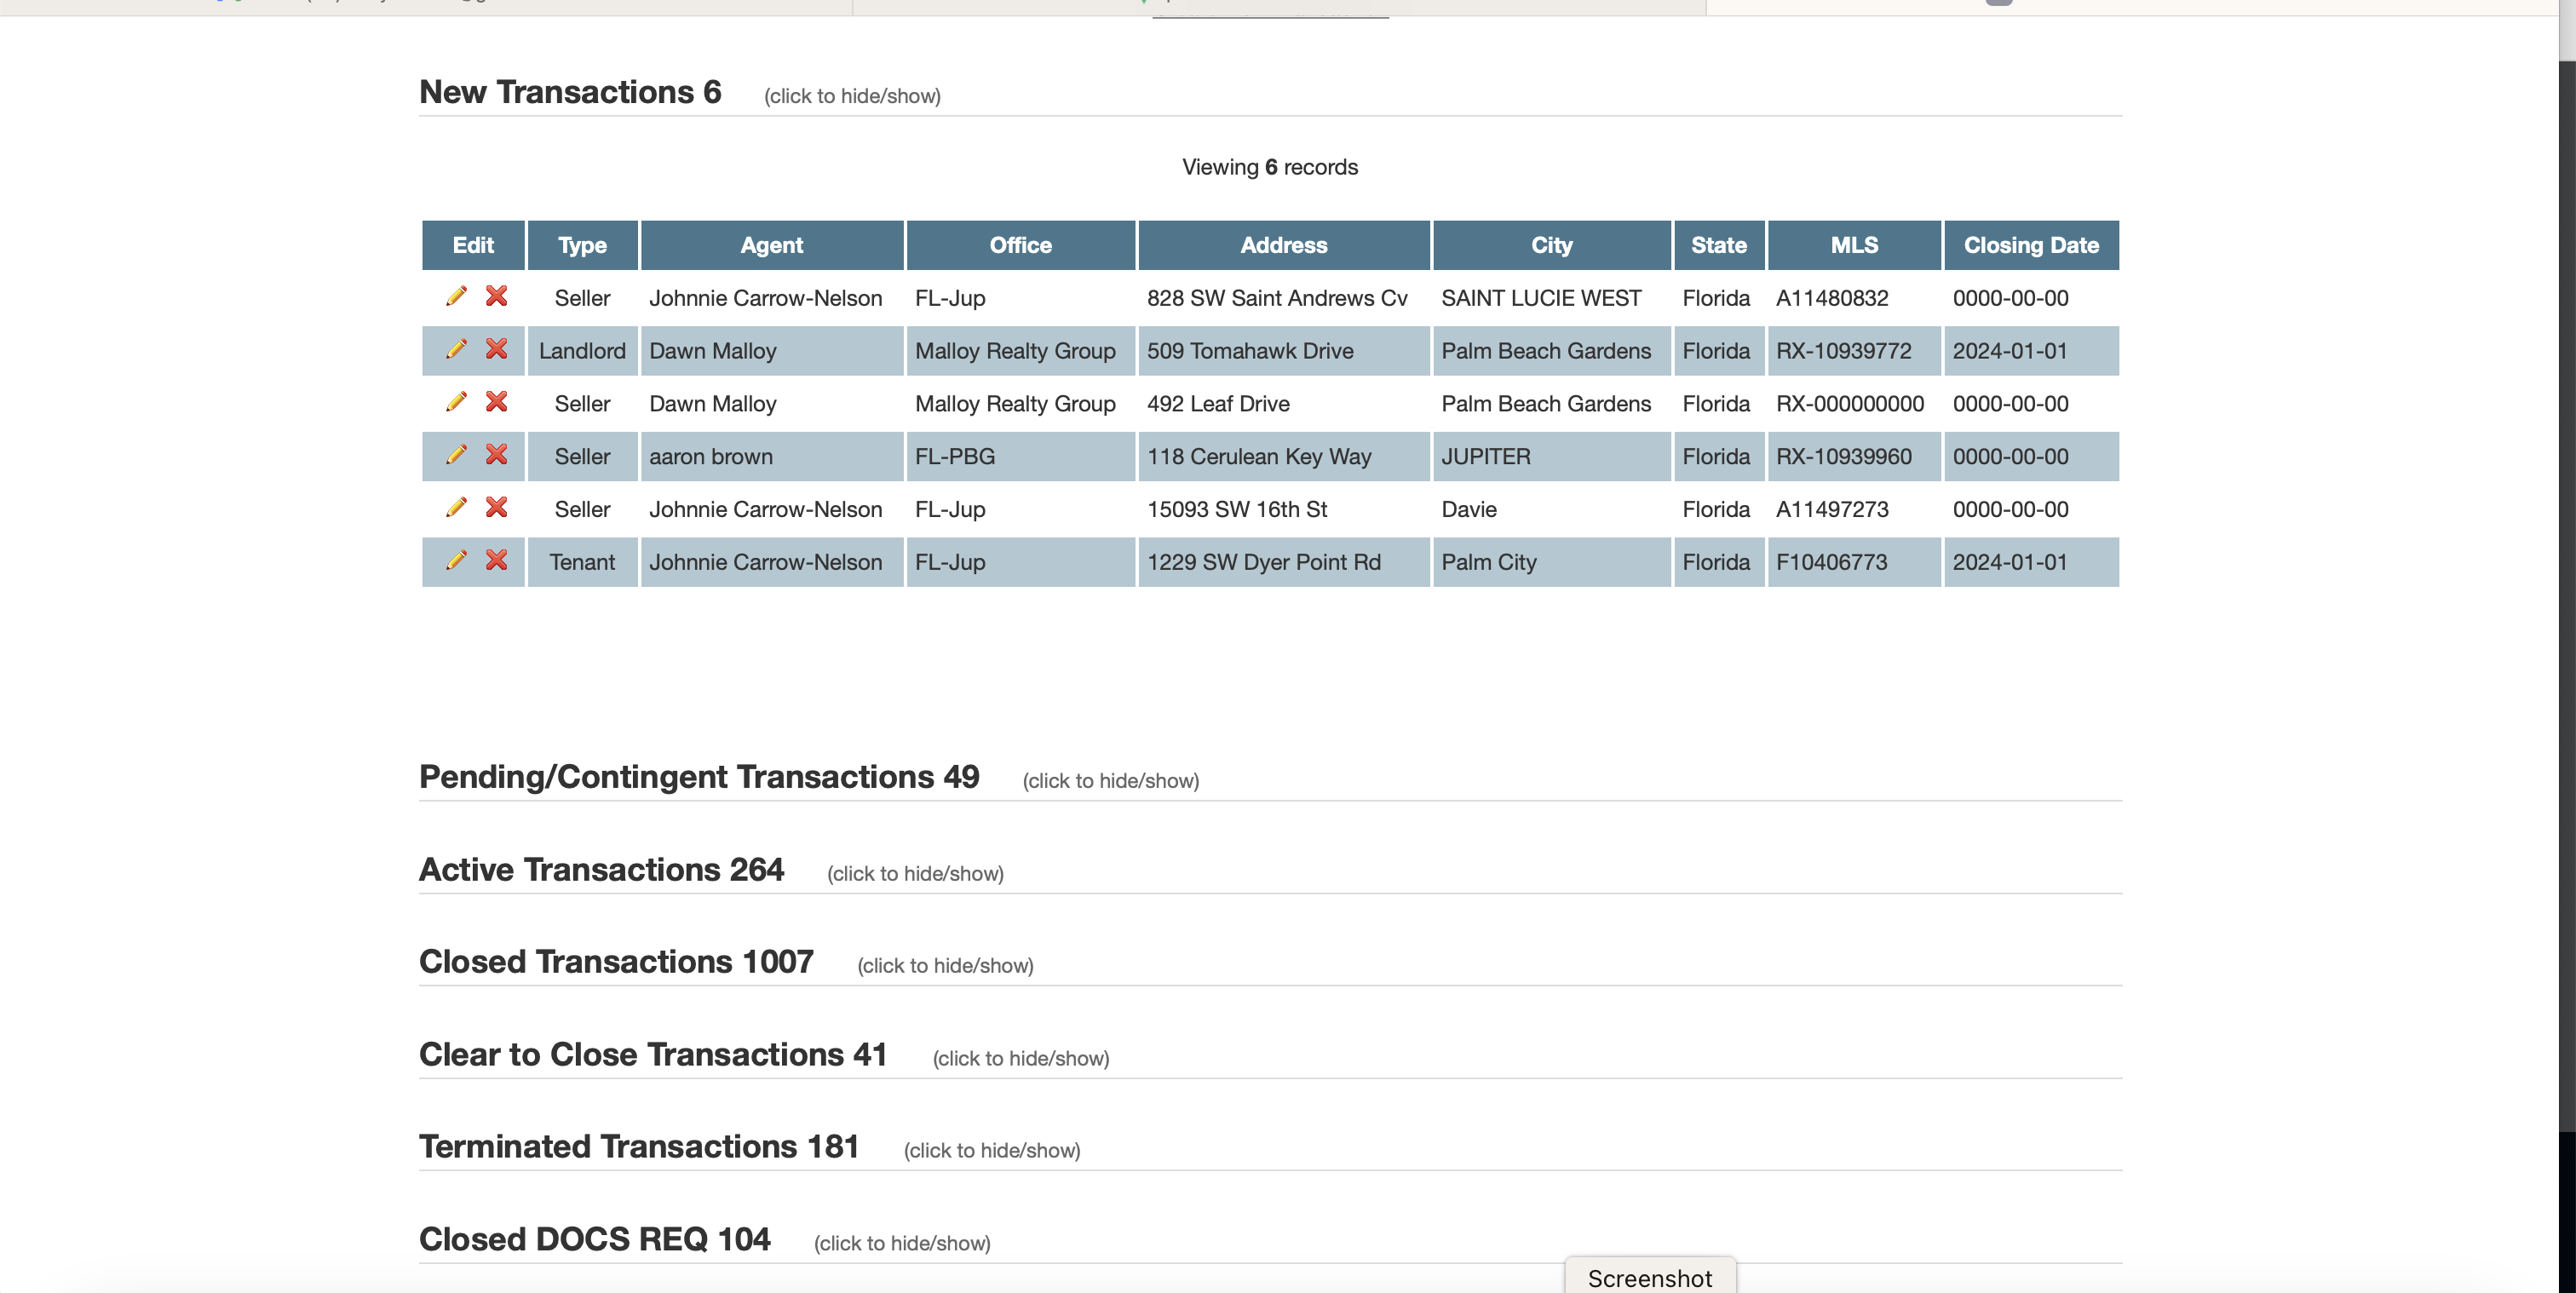Click MLS number RX-10939772
This screenshot has width=2576, height=1293.
(x=1843, y=351)
